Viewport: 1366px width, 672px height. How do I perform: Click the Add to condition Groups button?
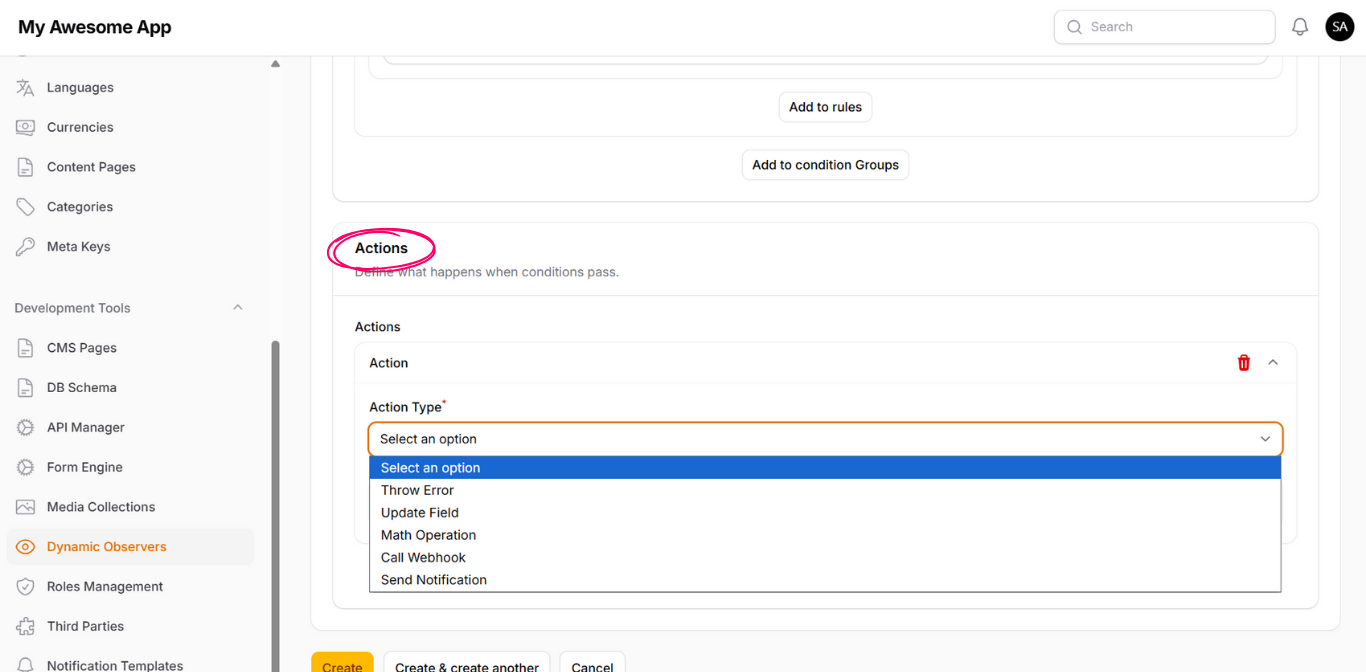pyautogui.click(x=825, y=165)
